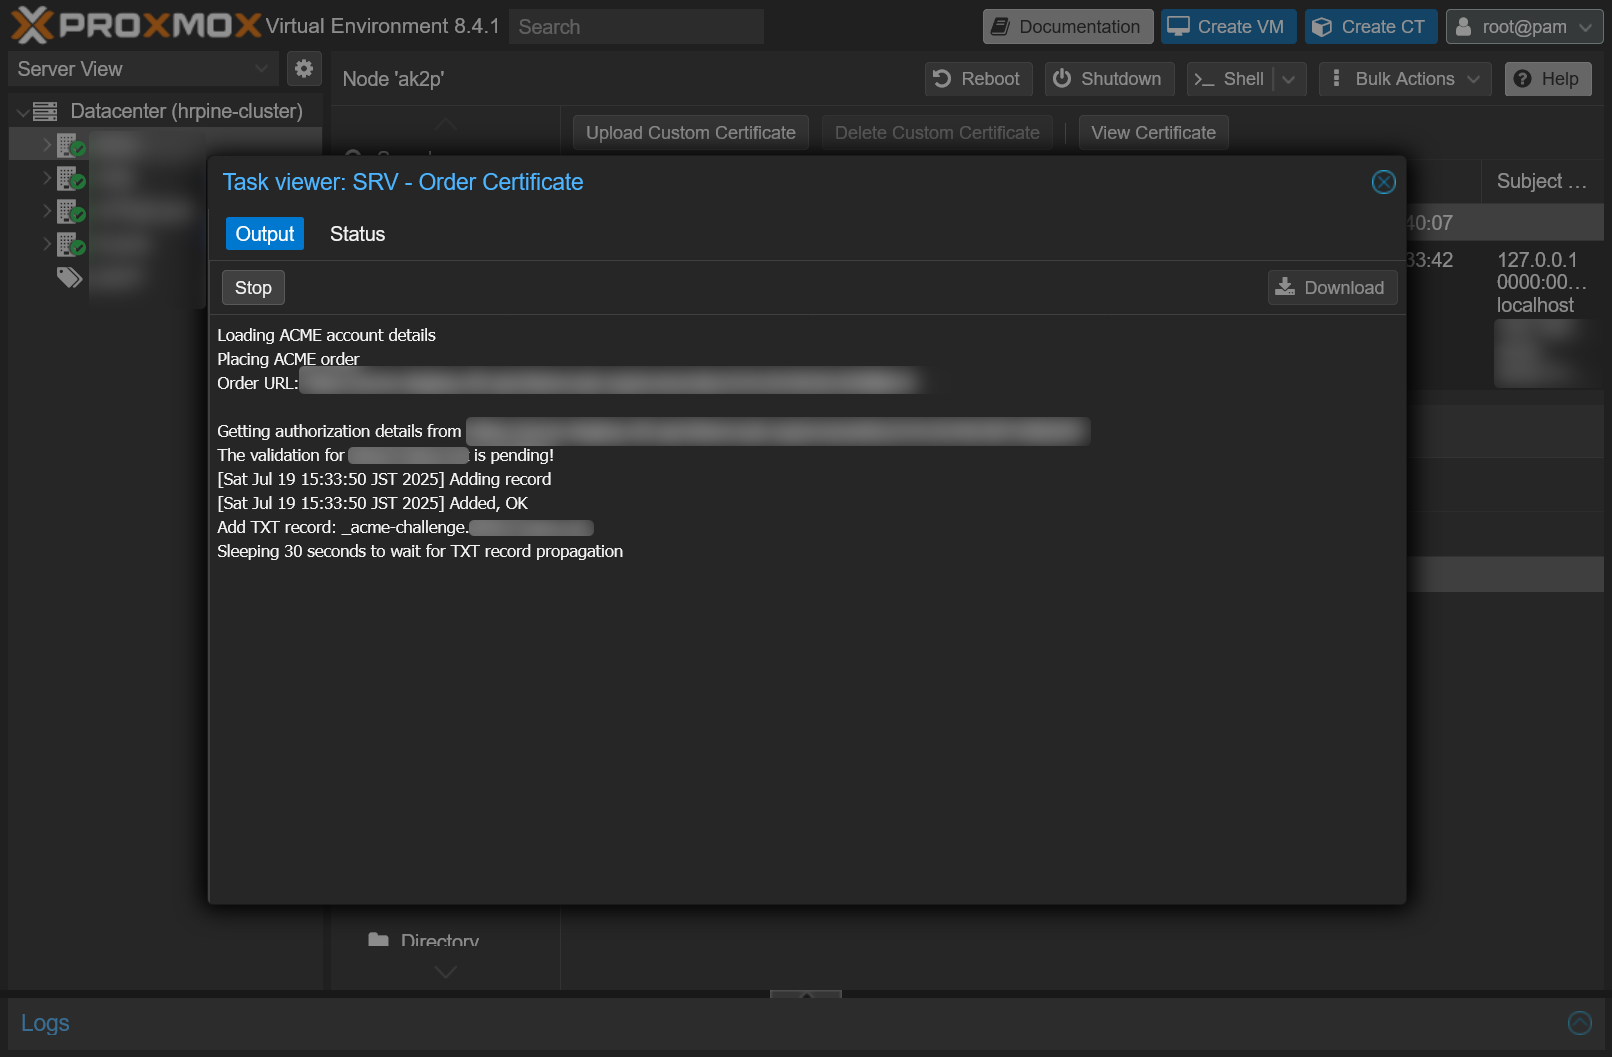The image size is (1612, 1057).
Task: Expand the Logs panel arrow icon
Action: coord(1580,1023)
